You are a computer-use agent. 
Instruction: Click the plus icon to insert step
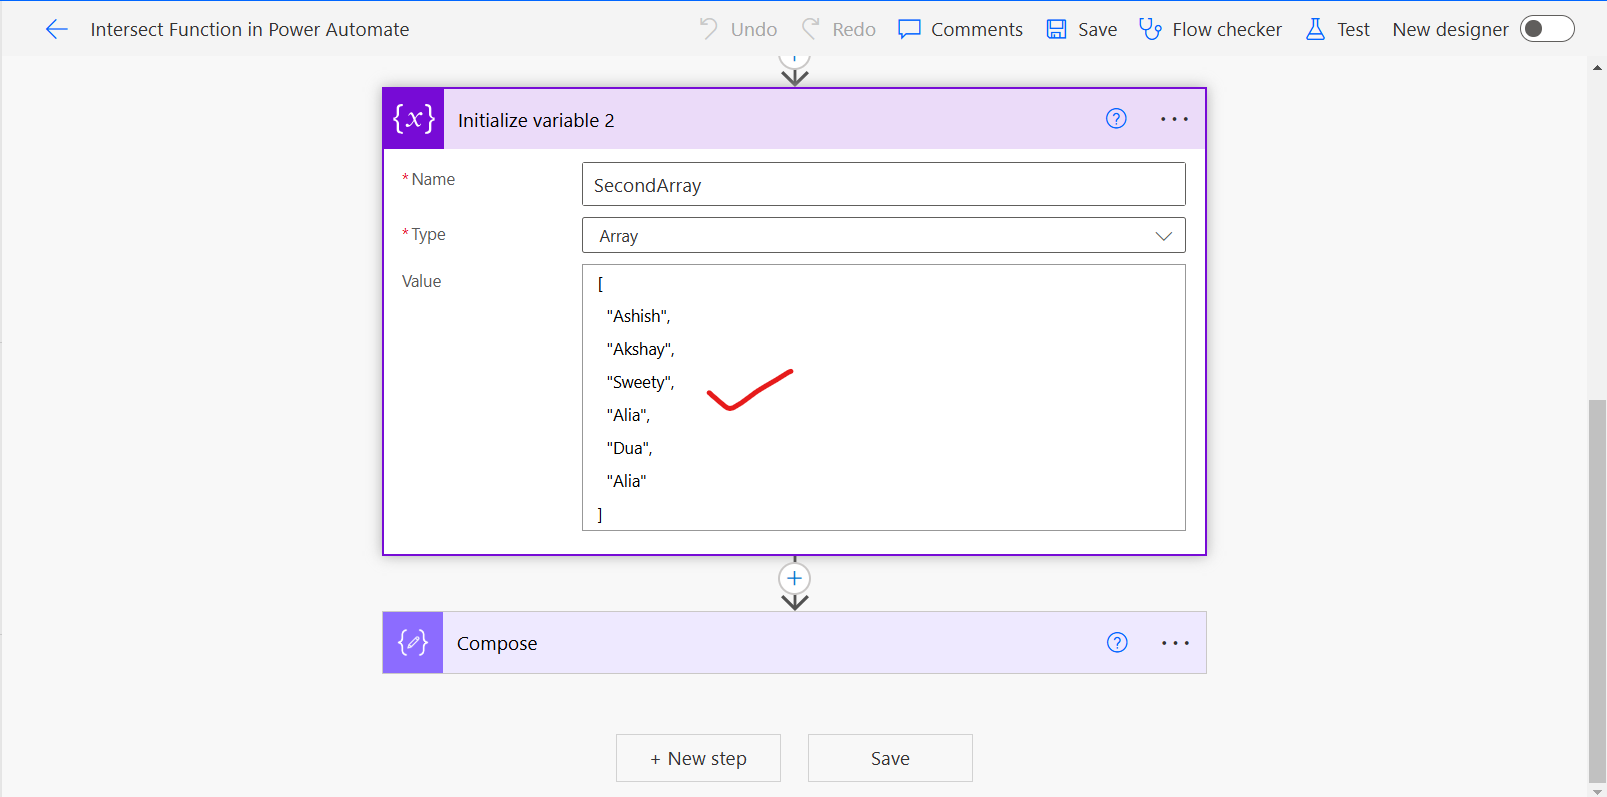coord(794,578)
